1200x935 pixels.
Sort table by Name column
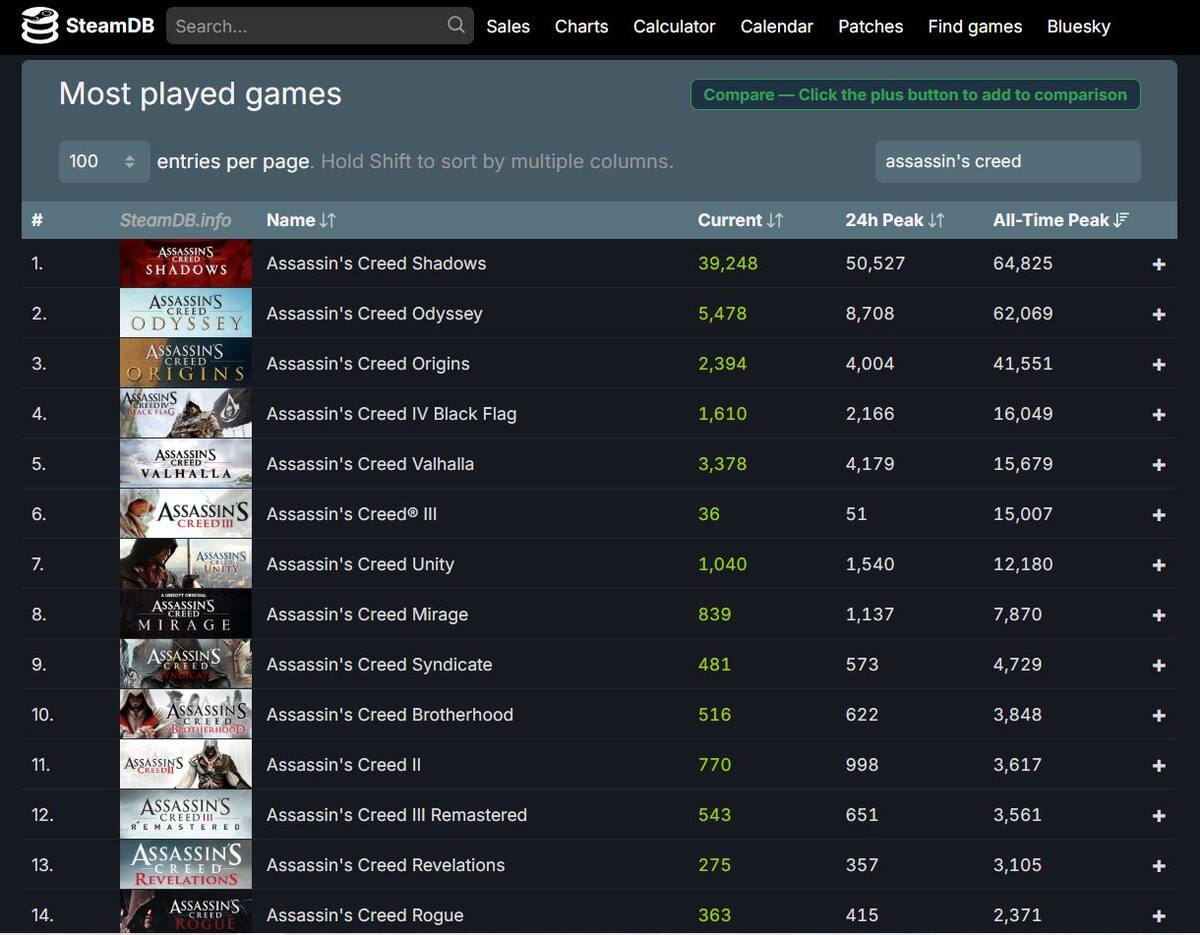[301, 220]
